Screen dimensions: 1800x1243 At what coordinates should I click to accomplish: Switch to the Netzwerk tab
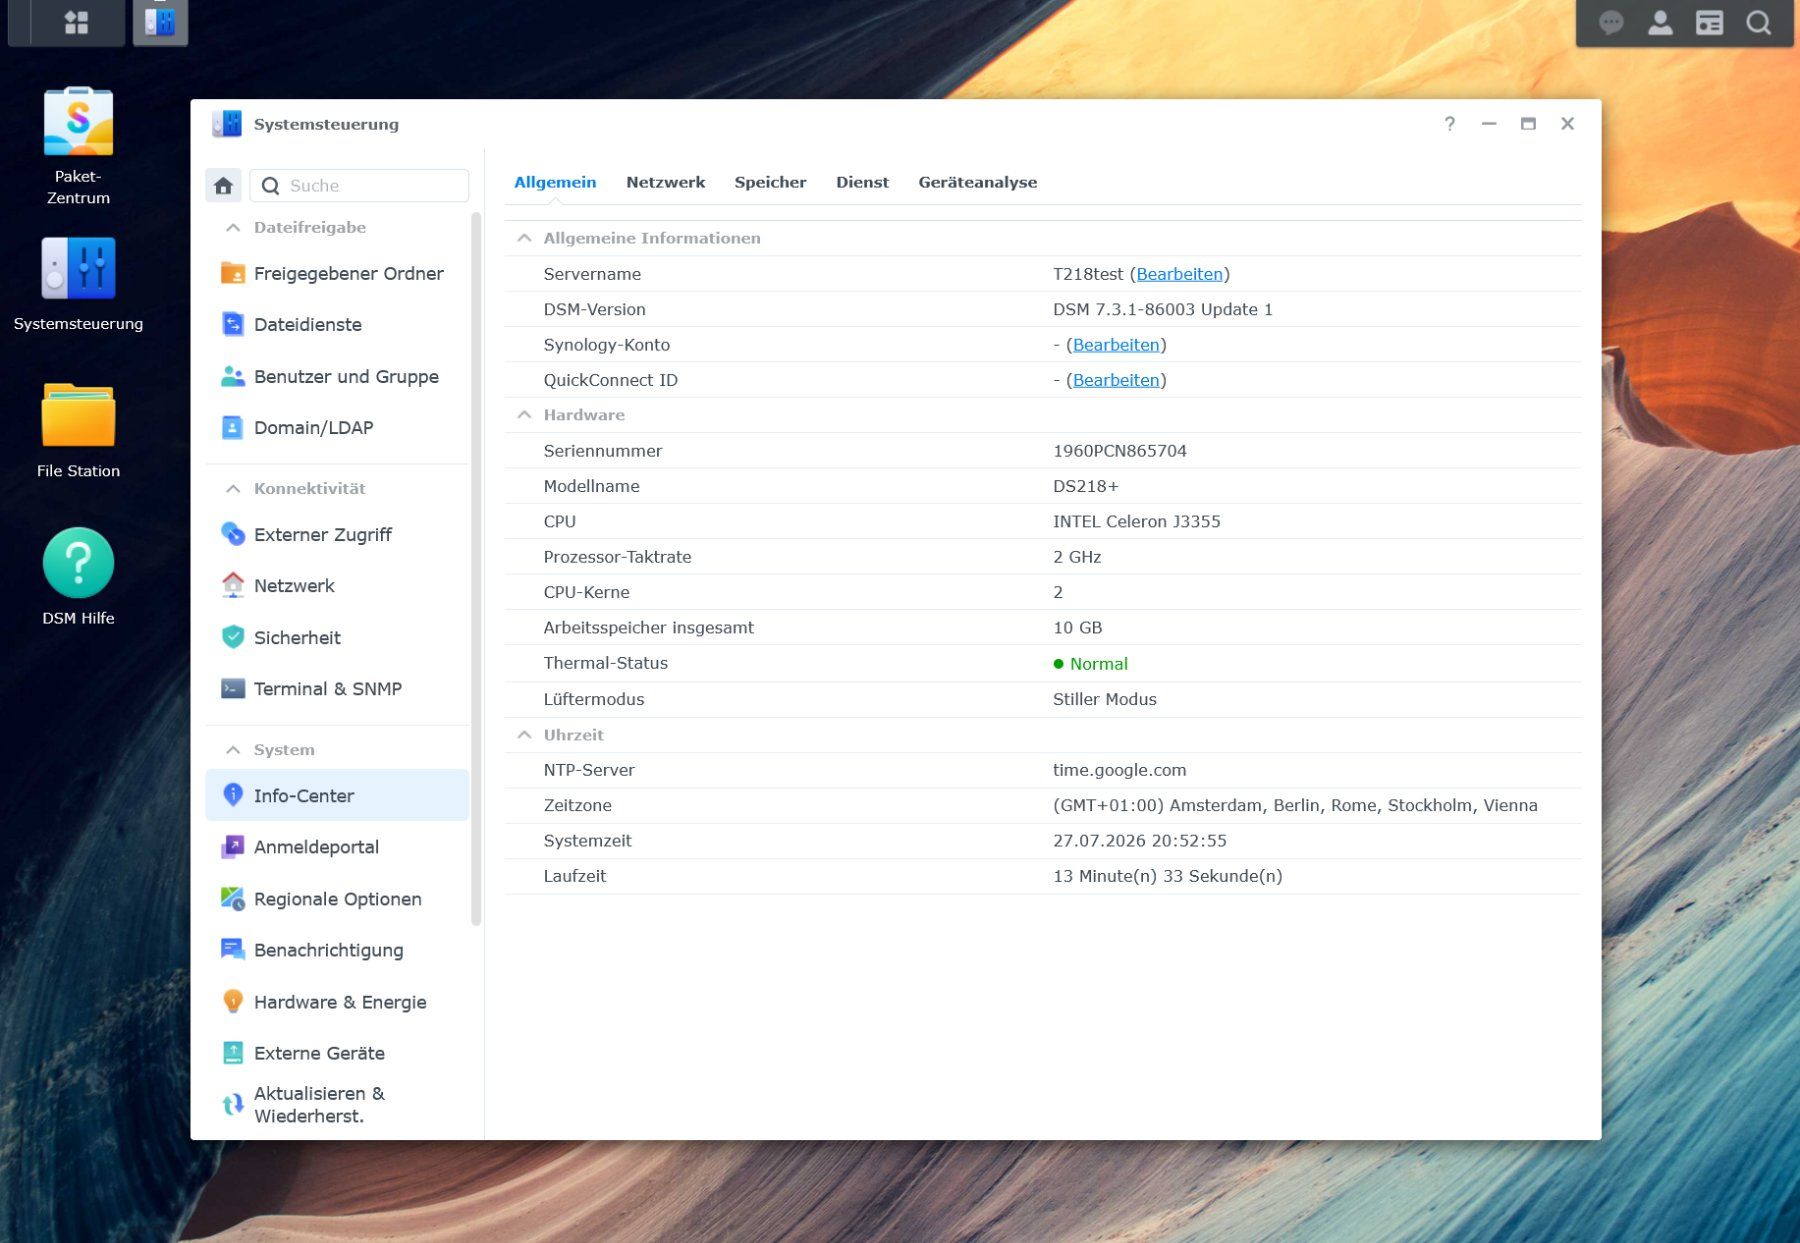coord(665,182)
